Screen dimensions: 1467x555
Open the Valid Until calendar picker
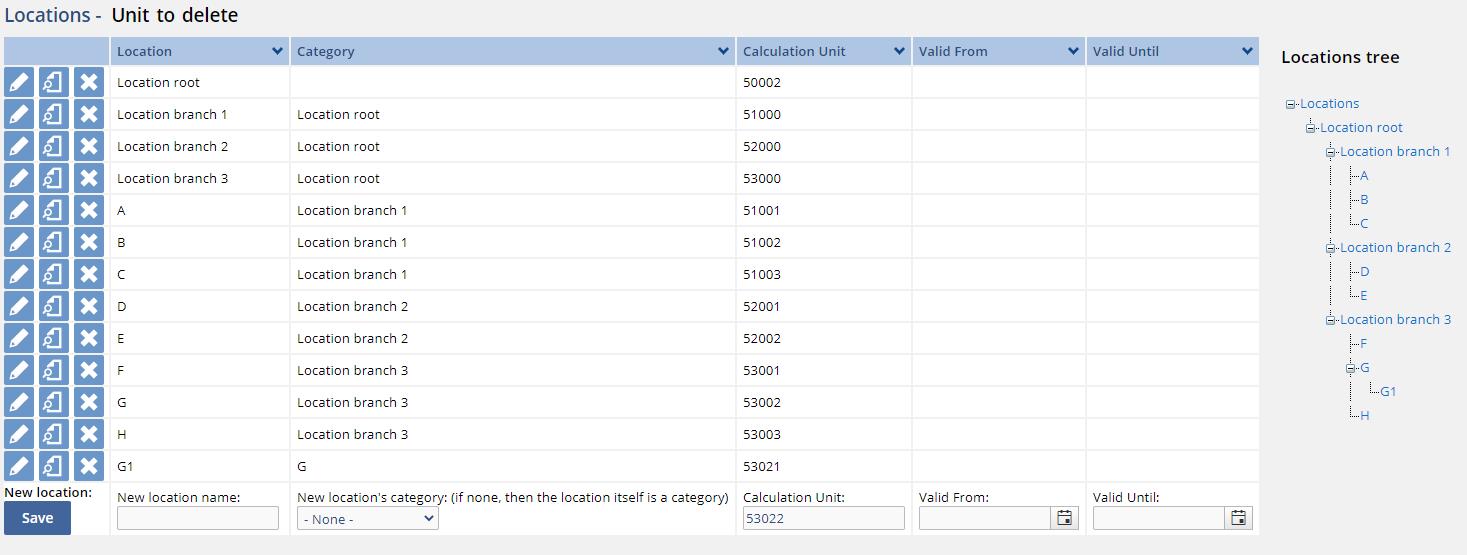(x=1239, y=518)
